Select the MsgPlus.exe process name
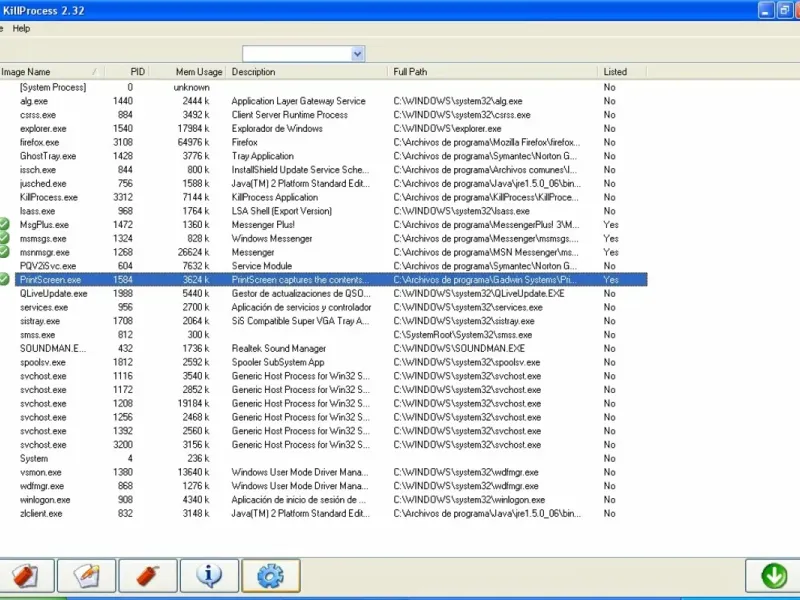This screenshot has width=800, height=600. click(44, 225)
